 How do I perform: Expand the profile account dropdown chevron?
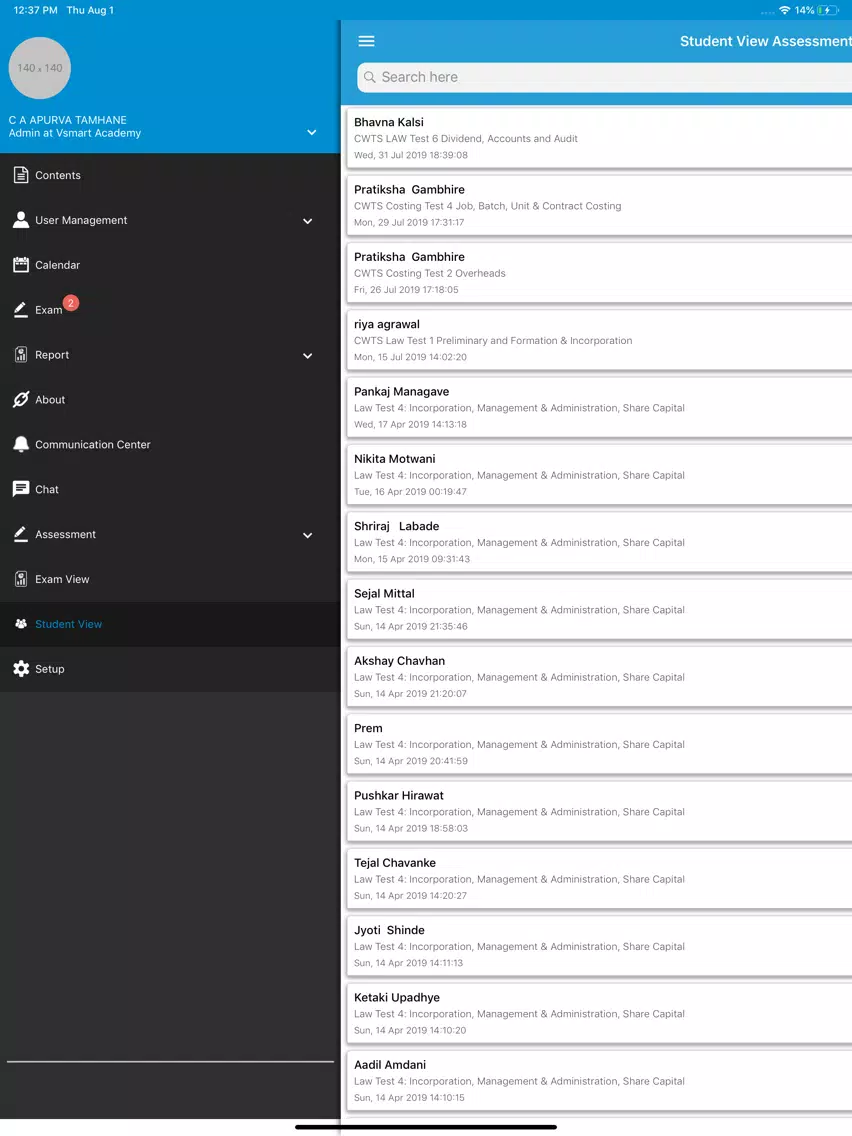click(312, 133)
